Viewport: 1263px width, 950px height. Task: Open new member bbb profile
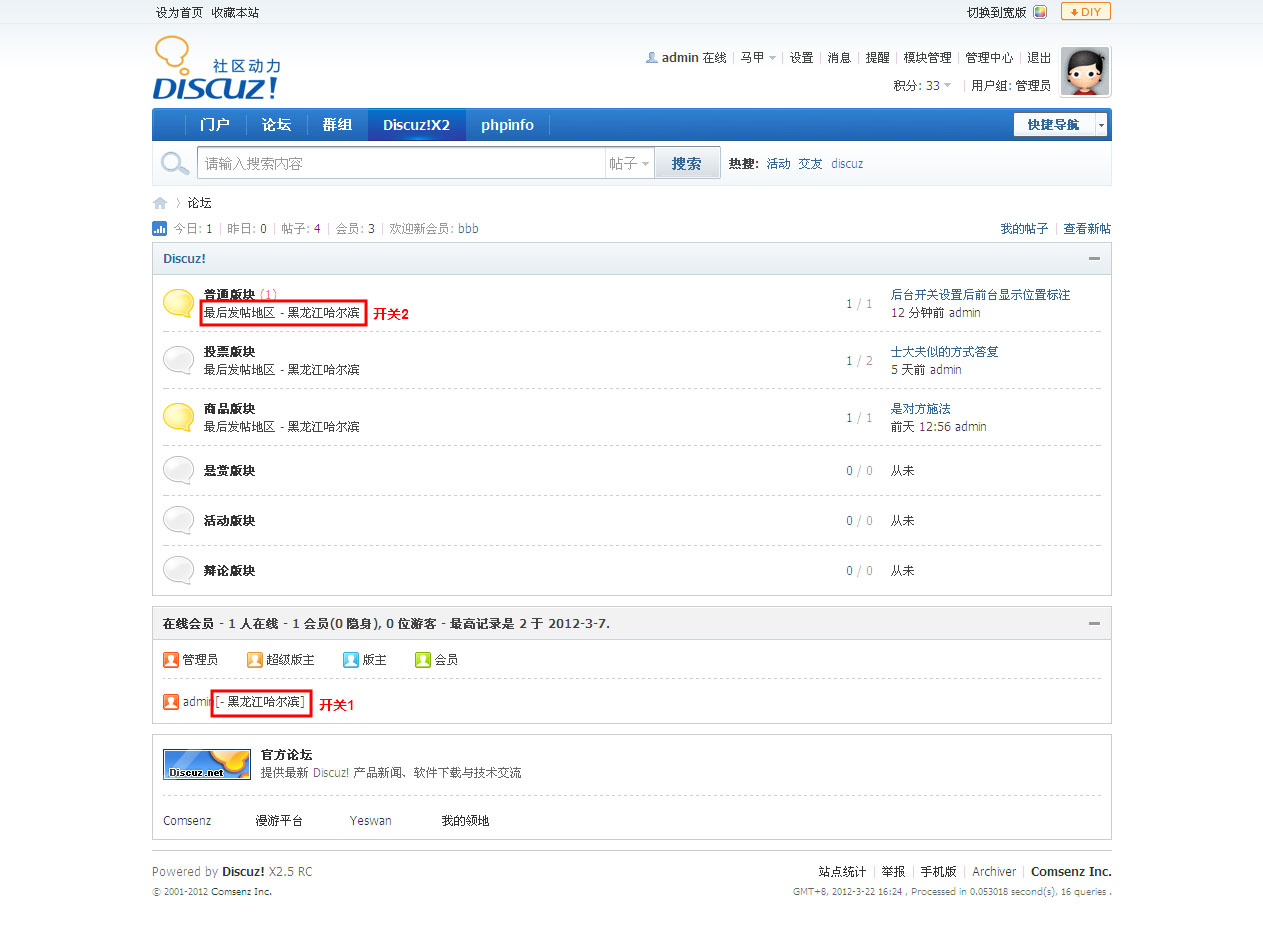tap(468, 229)
